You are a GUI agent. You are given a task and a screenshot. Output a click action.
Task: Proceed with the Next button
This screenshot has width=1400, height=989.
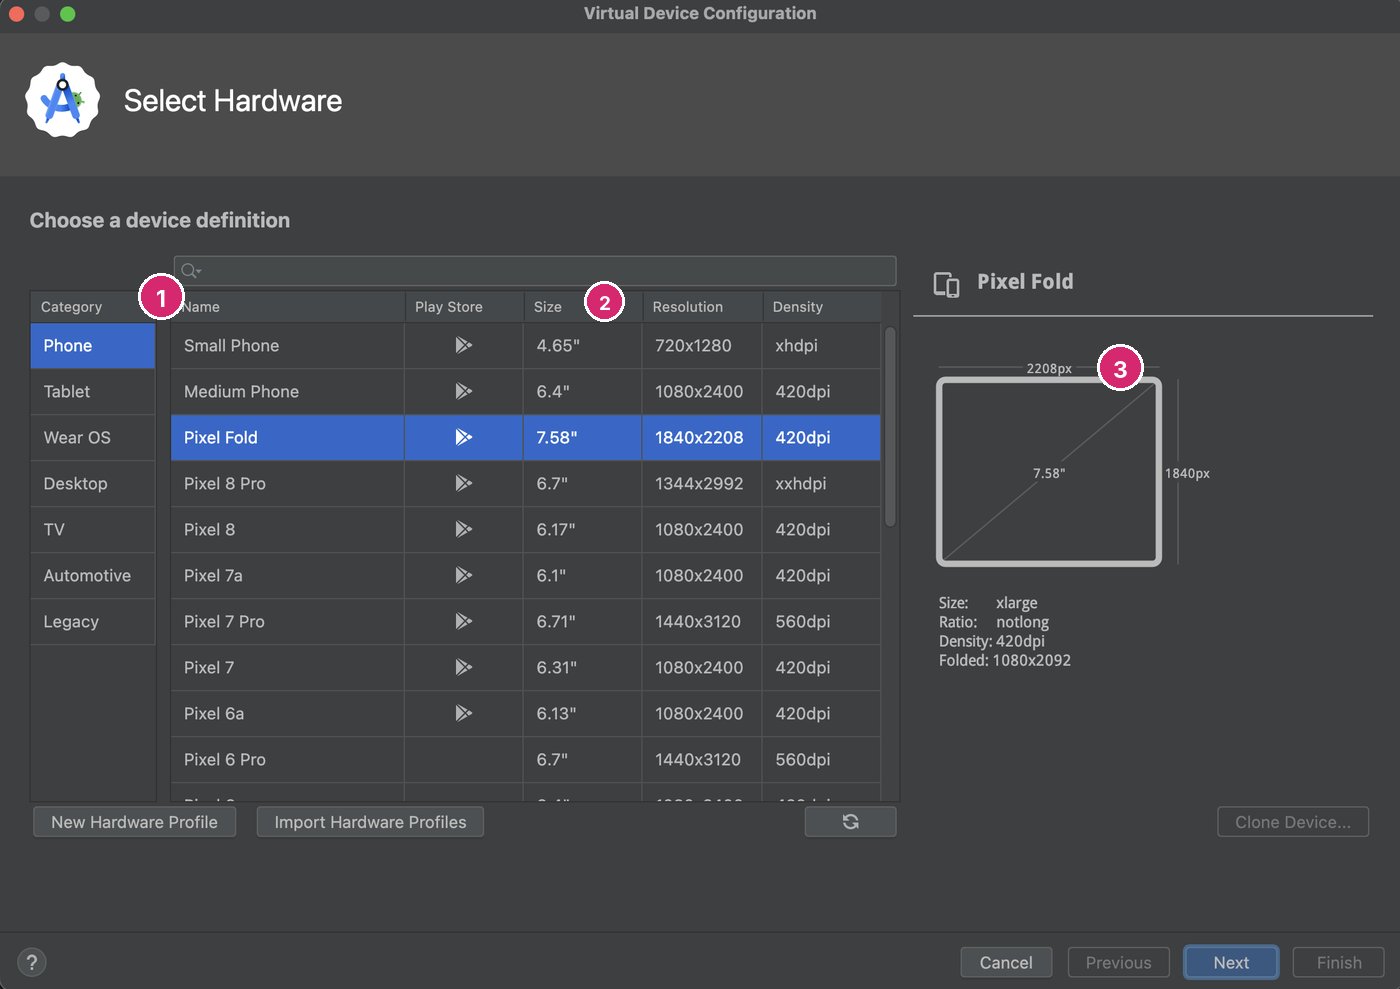1231,962
